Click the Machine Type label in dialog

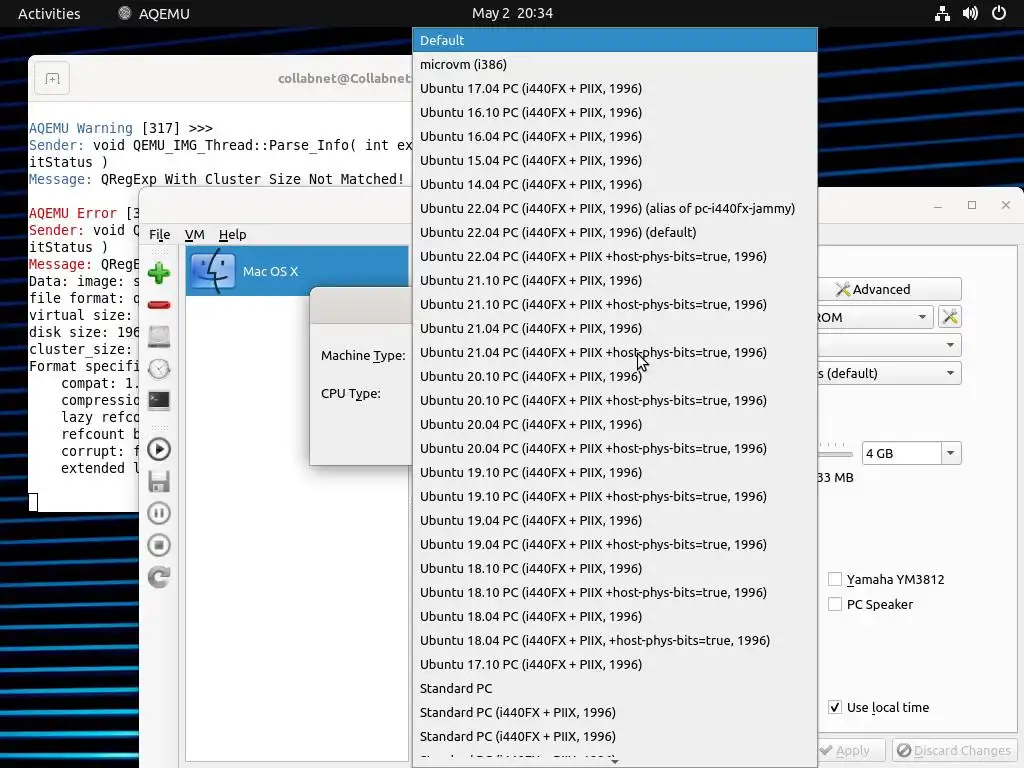[x=363, y=355]
